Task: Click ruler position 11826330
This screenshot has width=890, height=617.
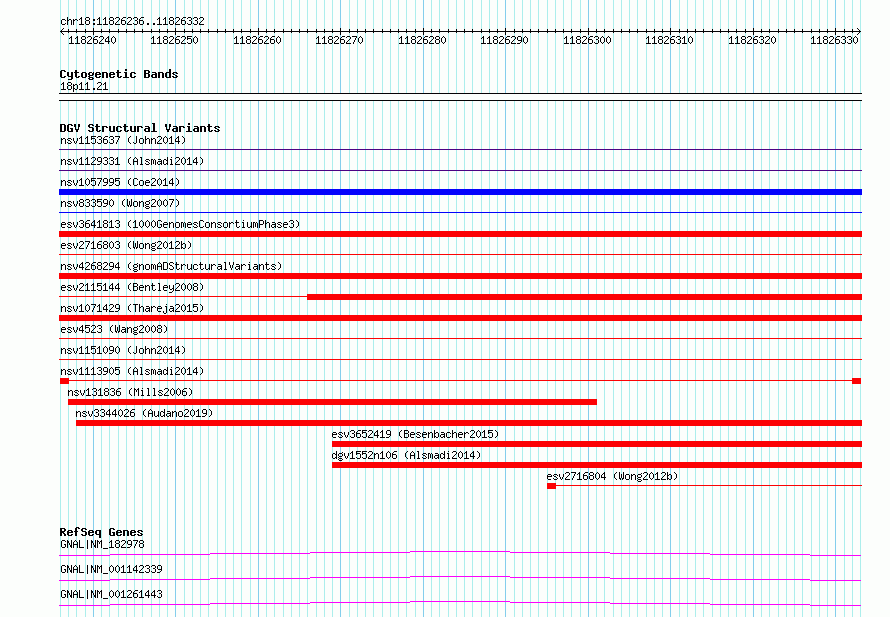Action: pos(834,40)
